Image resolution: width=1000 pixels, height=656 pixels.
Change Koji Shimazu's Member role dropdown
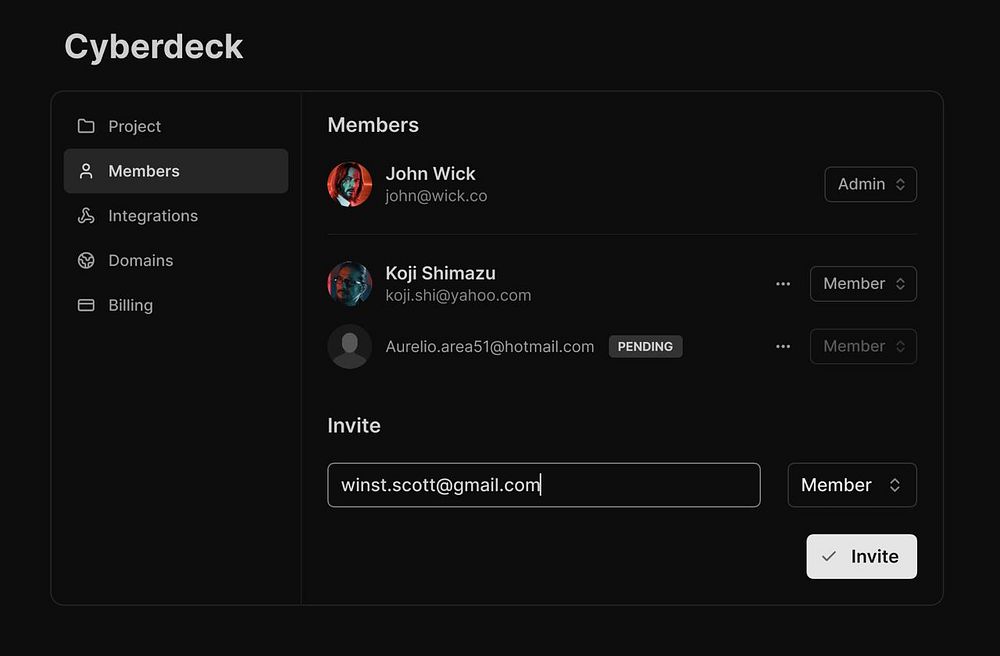863,284
